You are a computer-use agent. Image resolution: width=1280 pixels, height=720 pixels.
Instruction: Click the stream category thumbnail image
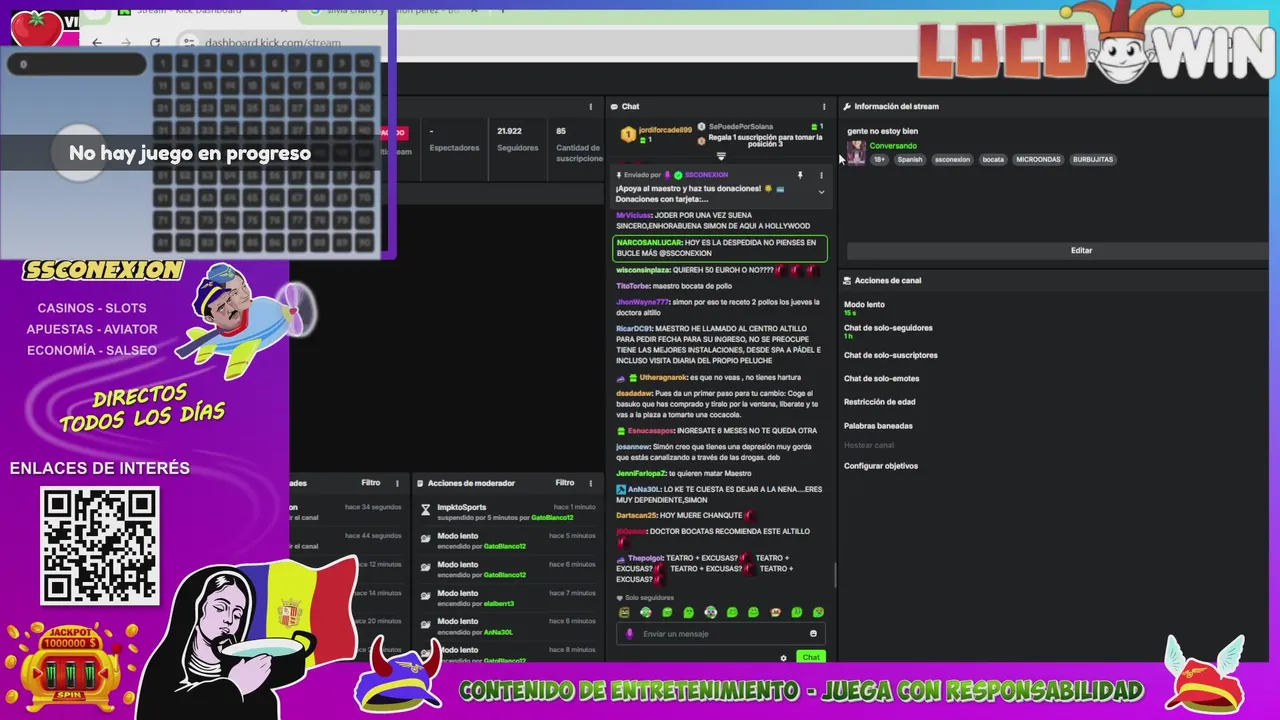856,152
